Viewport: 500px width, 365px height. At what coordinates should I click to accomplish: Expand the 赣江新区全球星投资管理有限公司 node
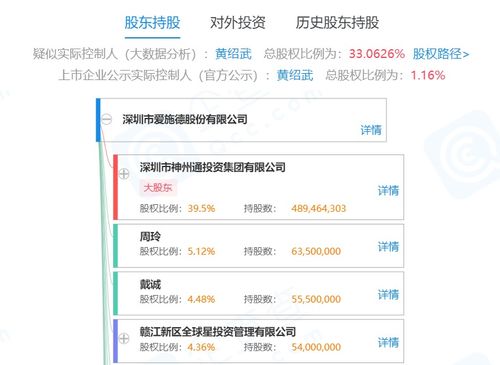coord(124,338)
